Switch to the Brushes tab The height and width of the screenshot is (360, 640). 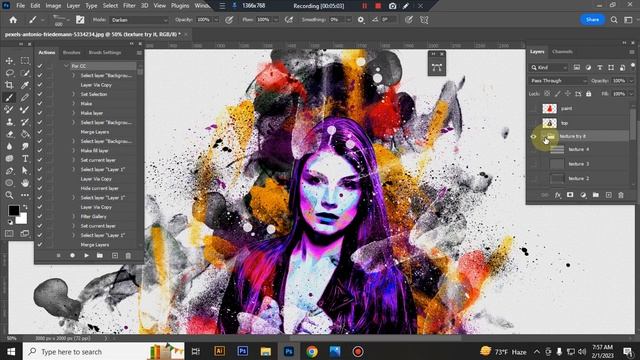coord(71,53)
